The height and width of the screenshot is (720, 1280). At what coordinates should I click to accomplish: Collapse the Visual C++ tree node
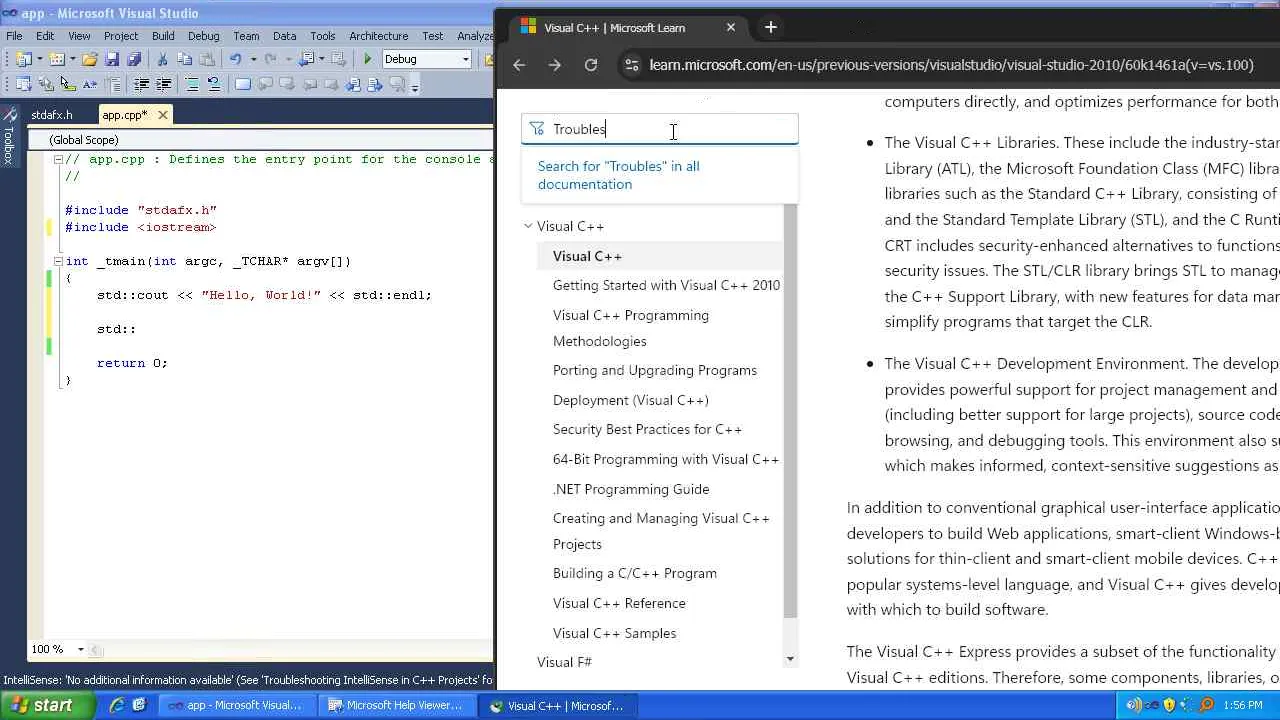coord(528,226)
